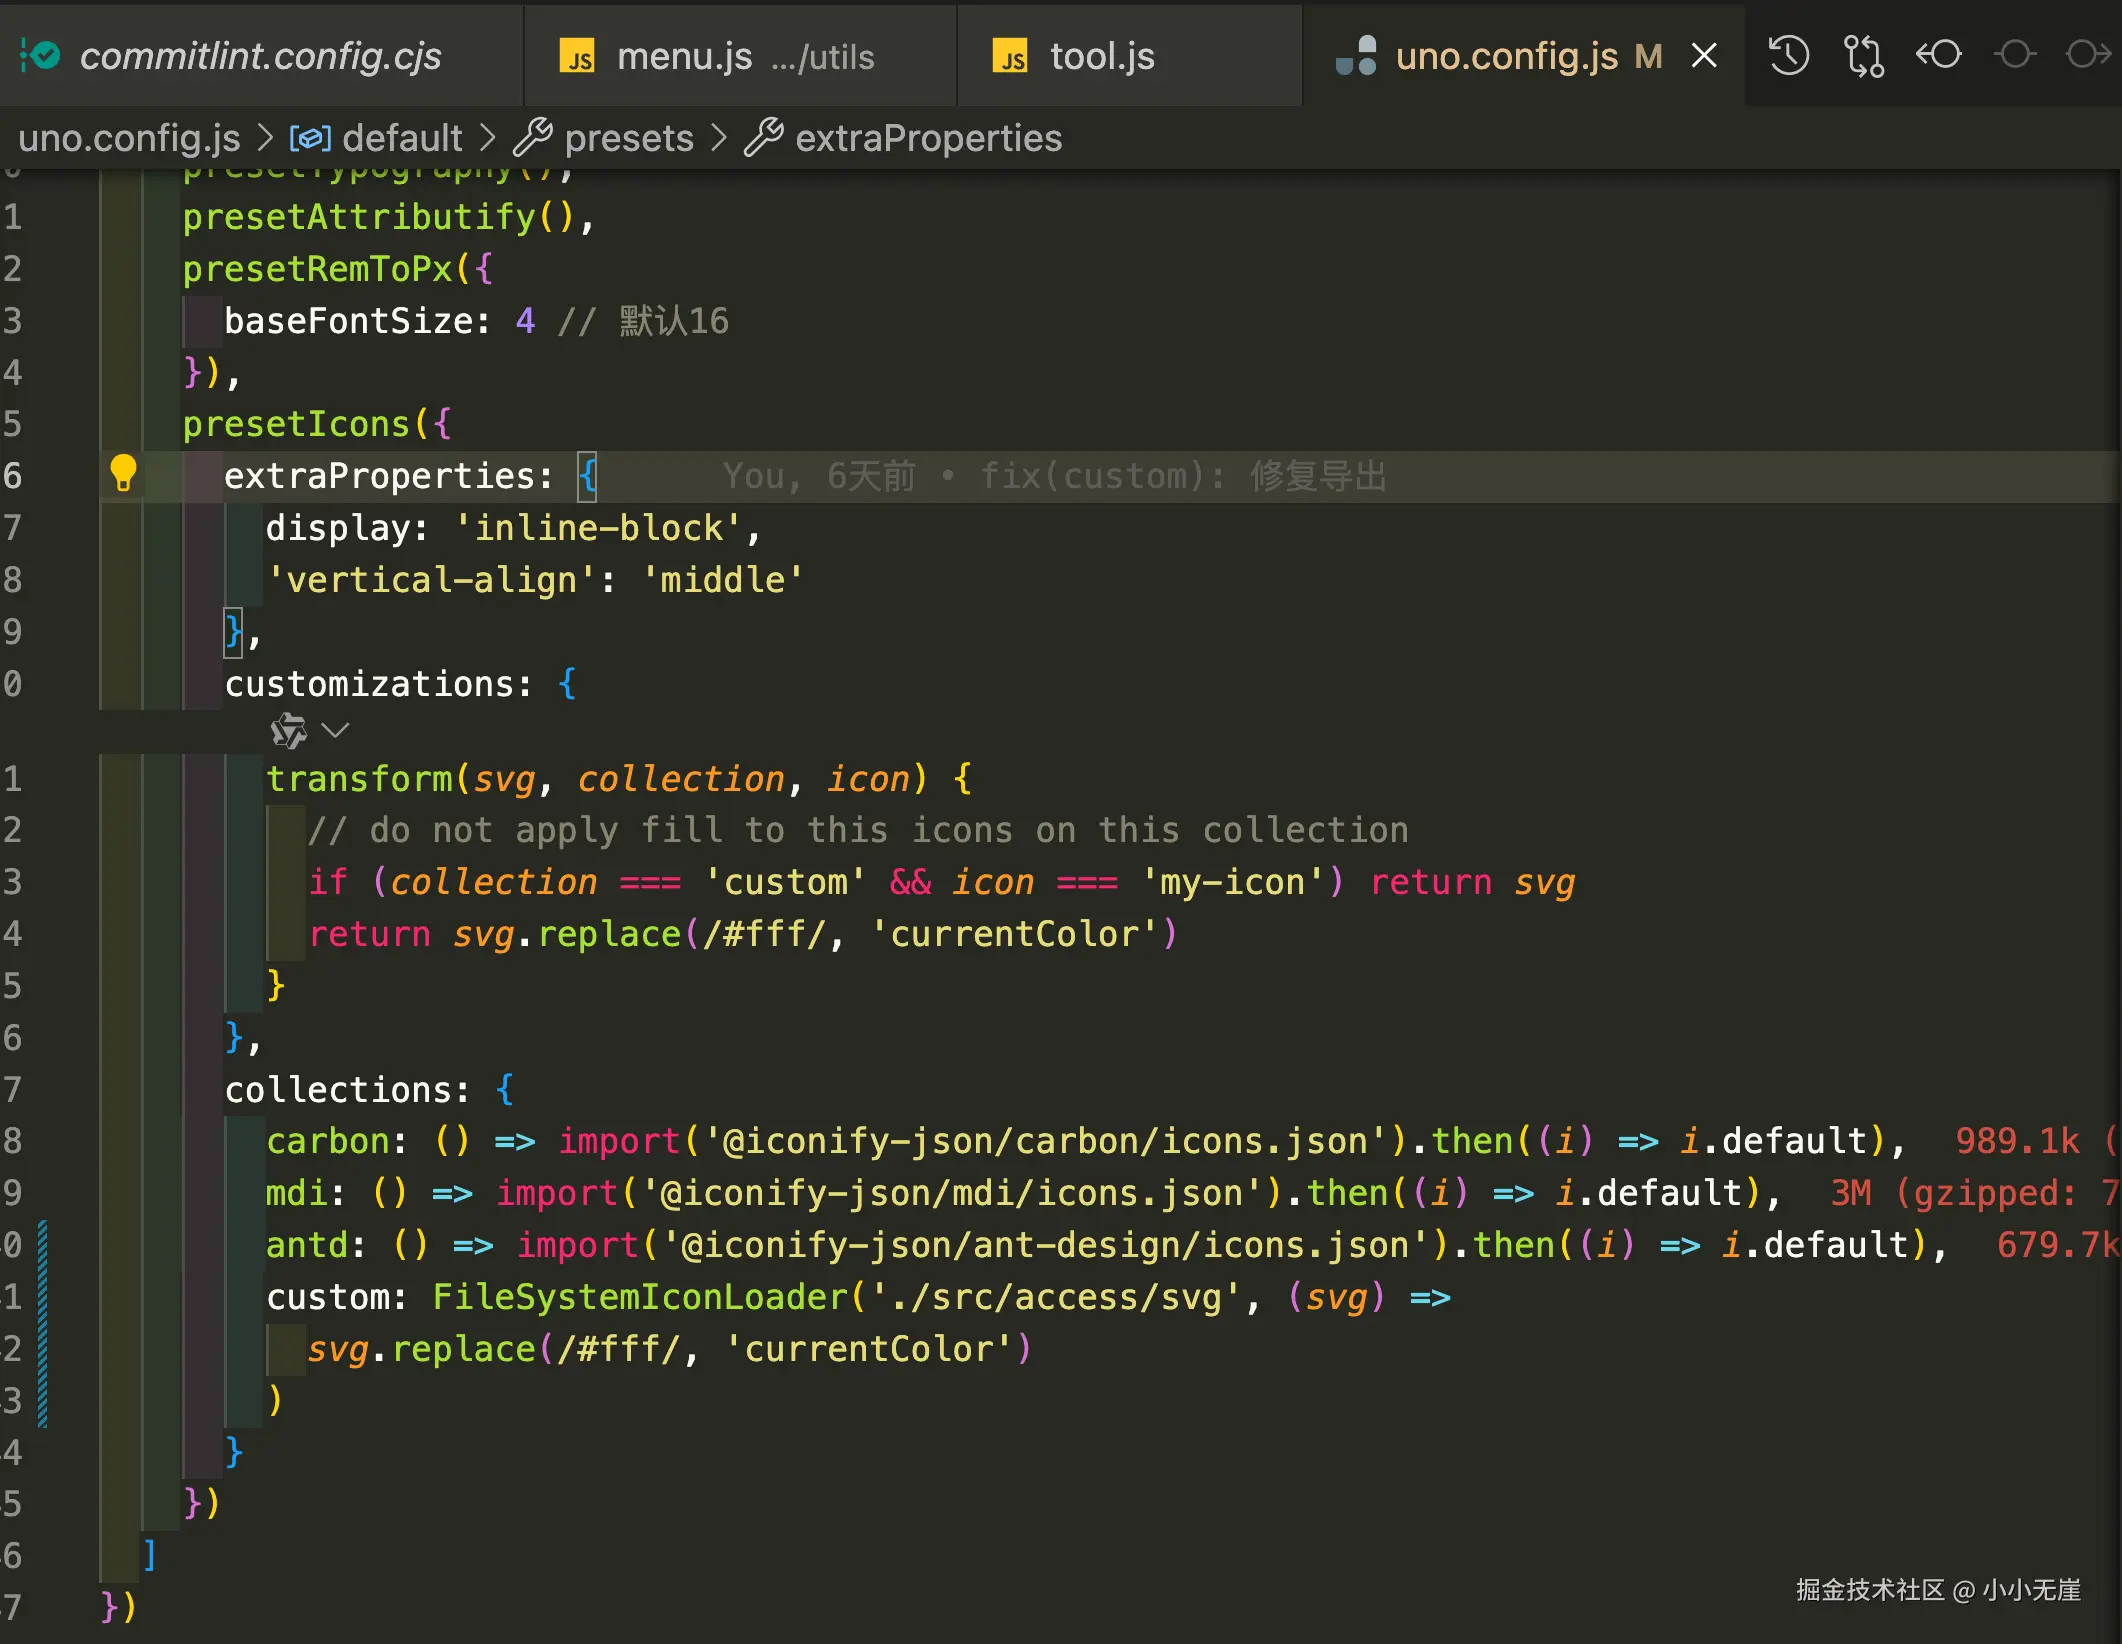This screenshot has width=2122, height=1644.
Task: Close the uno.config.js tab
Action: click(1705, 56)
